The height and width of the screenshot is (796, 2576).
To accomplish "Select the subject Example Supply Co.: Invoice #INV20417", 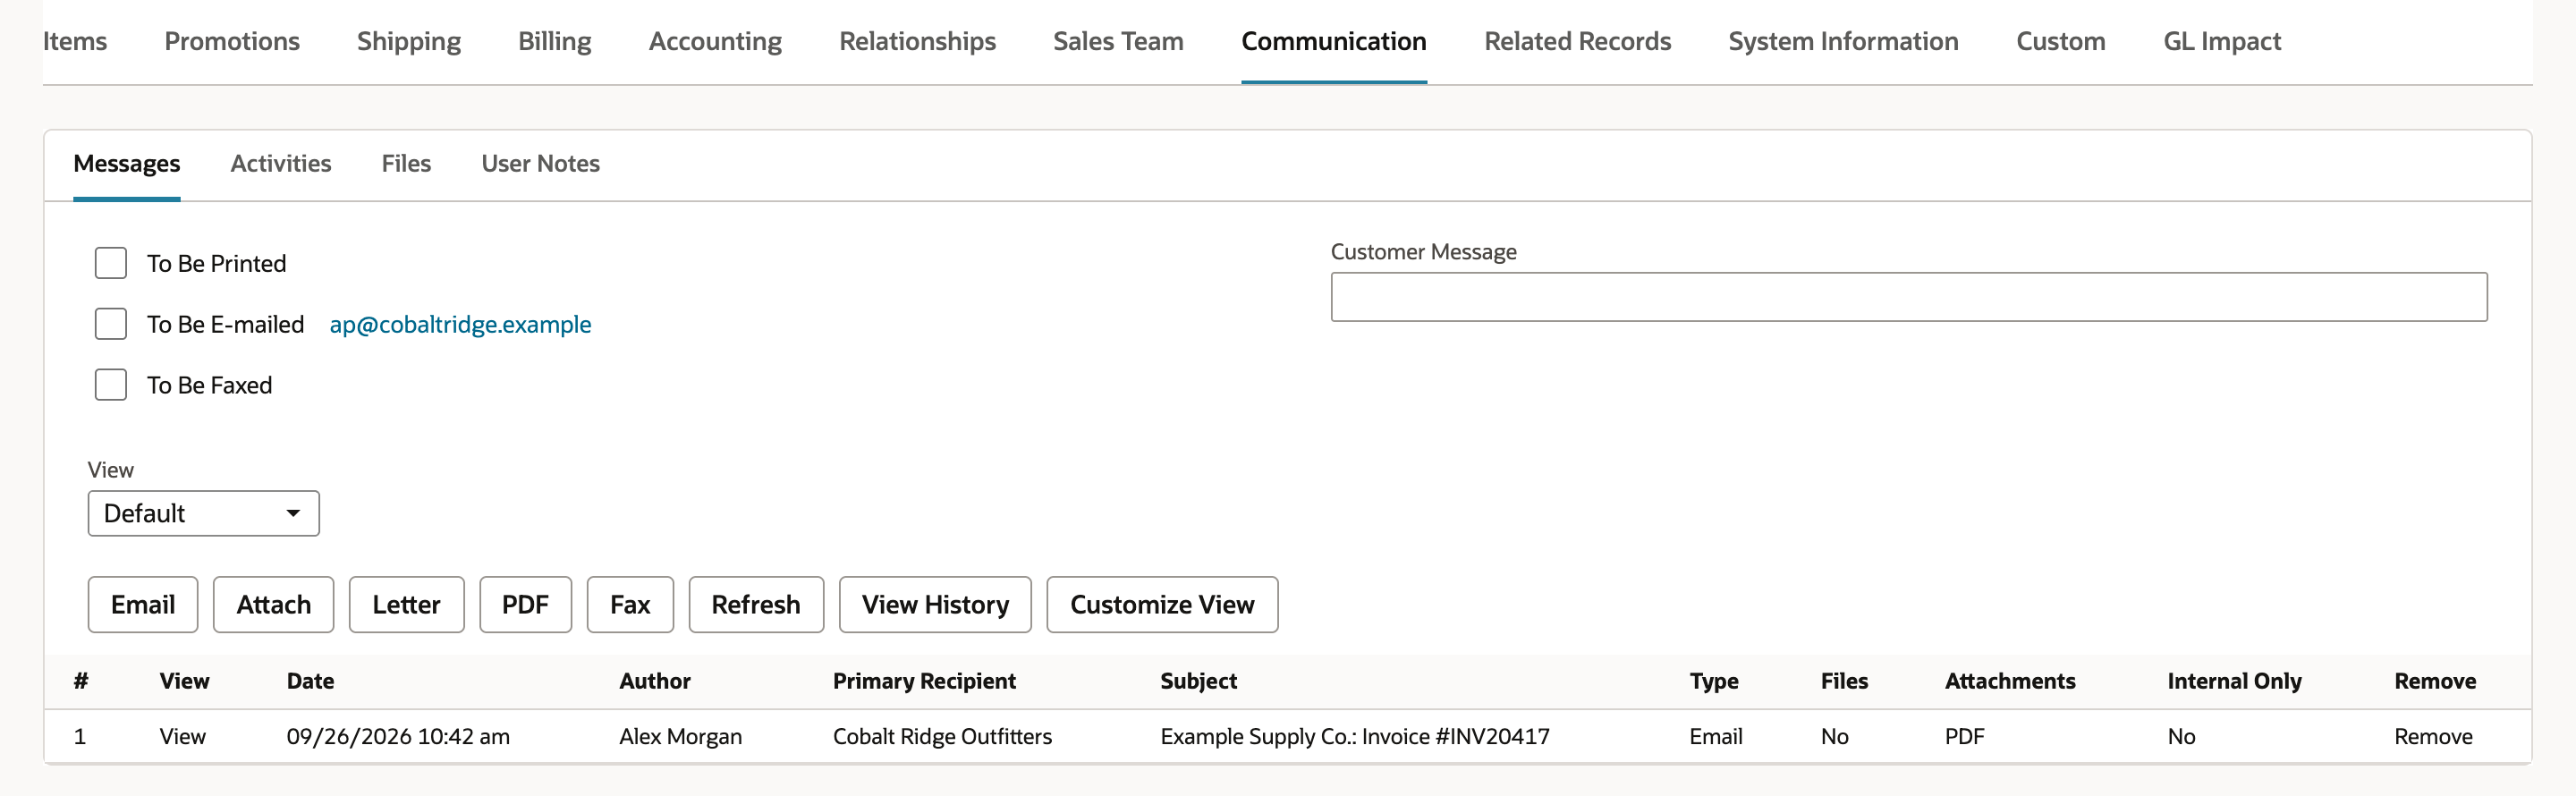I will point(1355,736).
